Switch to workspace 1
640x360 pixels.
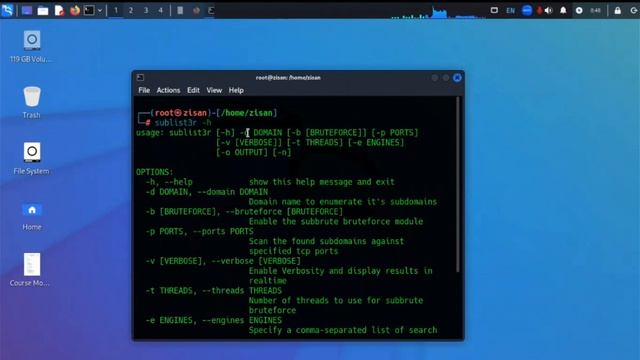[x=116, y=11]
